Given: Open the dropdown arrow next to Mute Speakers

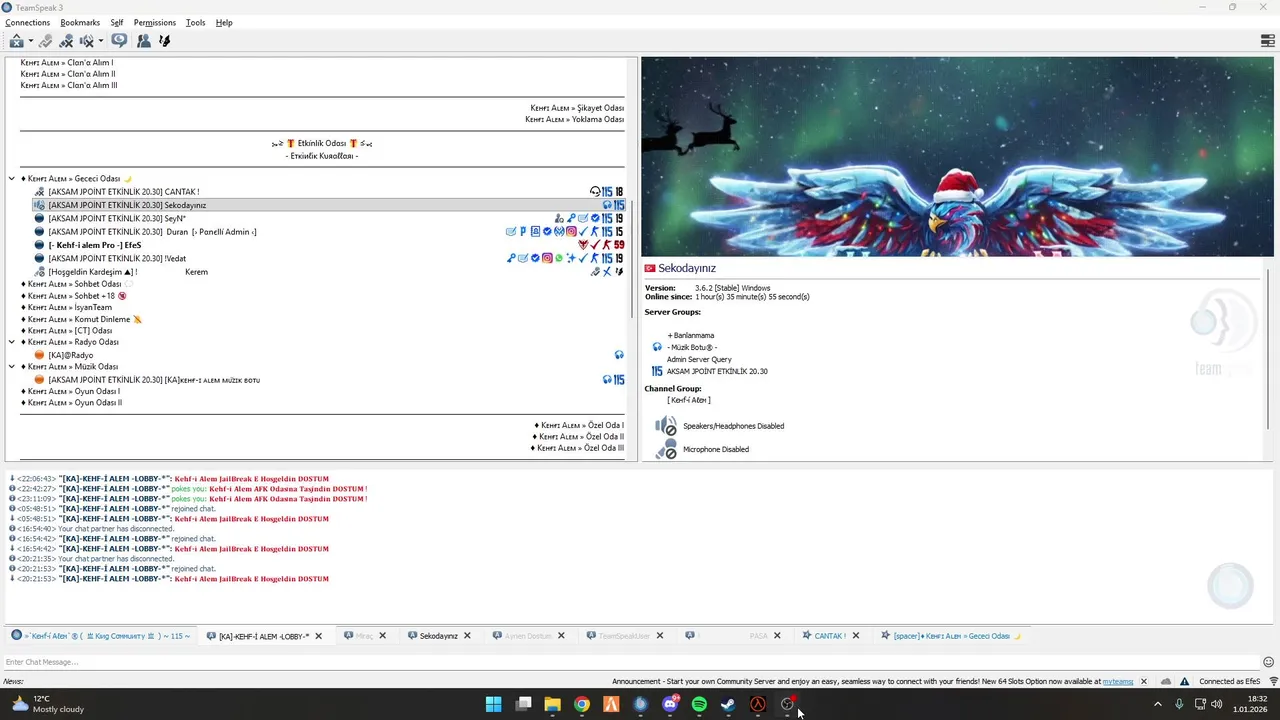Looking at the screenshot, I should click(x=101, y=41).
